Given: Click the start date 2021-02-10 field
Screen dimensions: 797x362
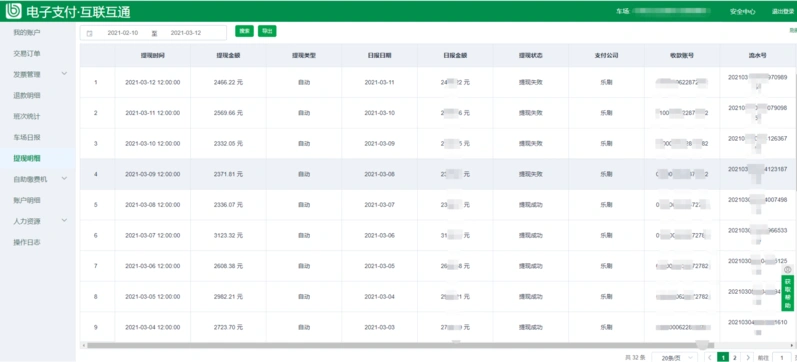Looking at the screenshot, I should 122,33.
